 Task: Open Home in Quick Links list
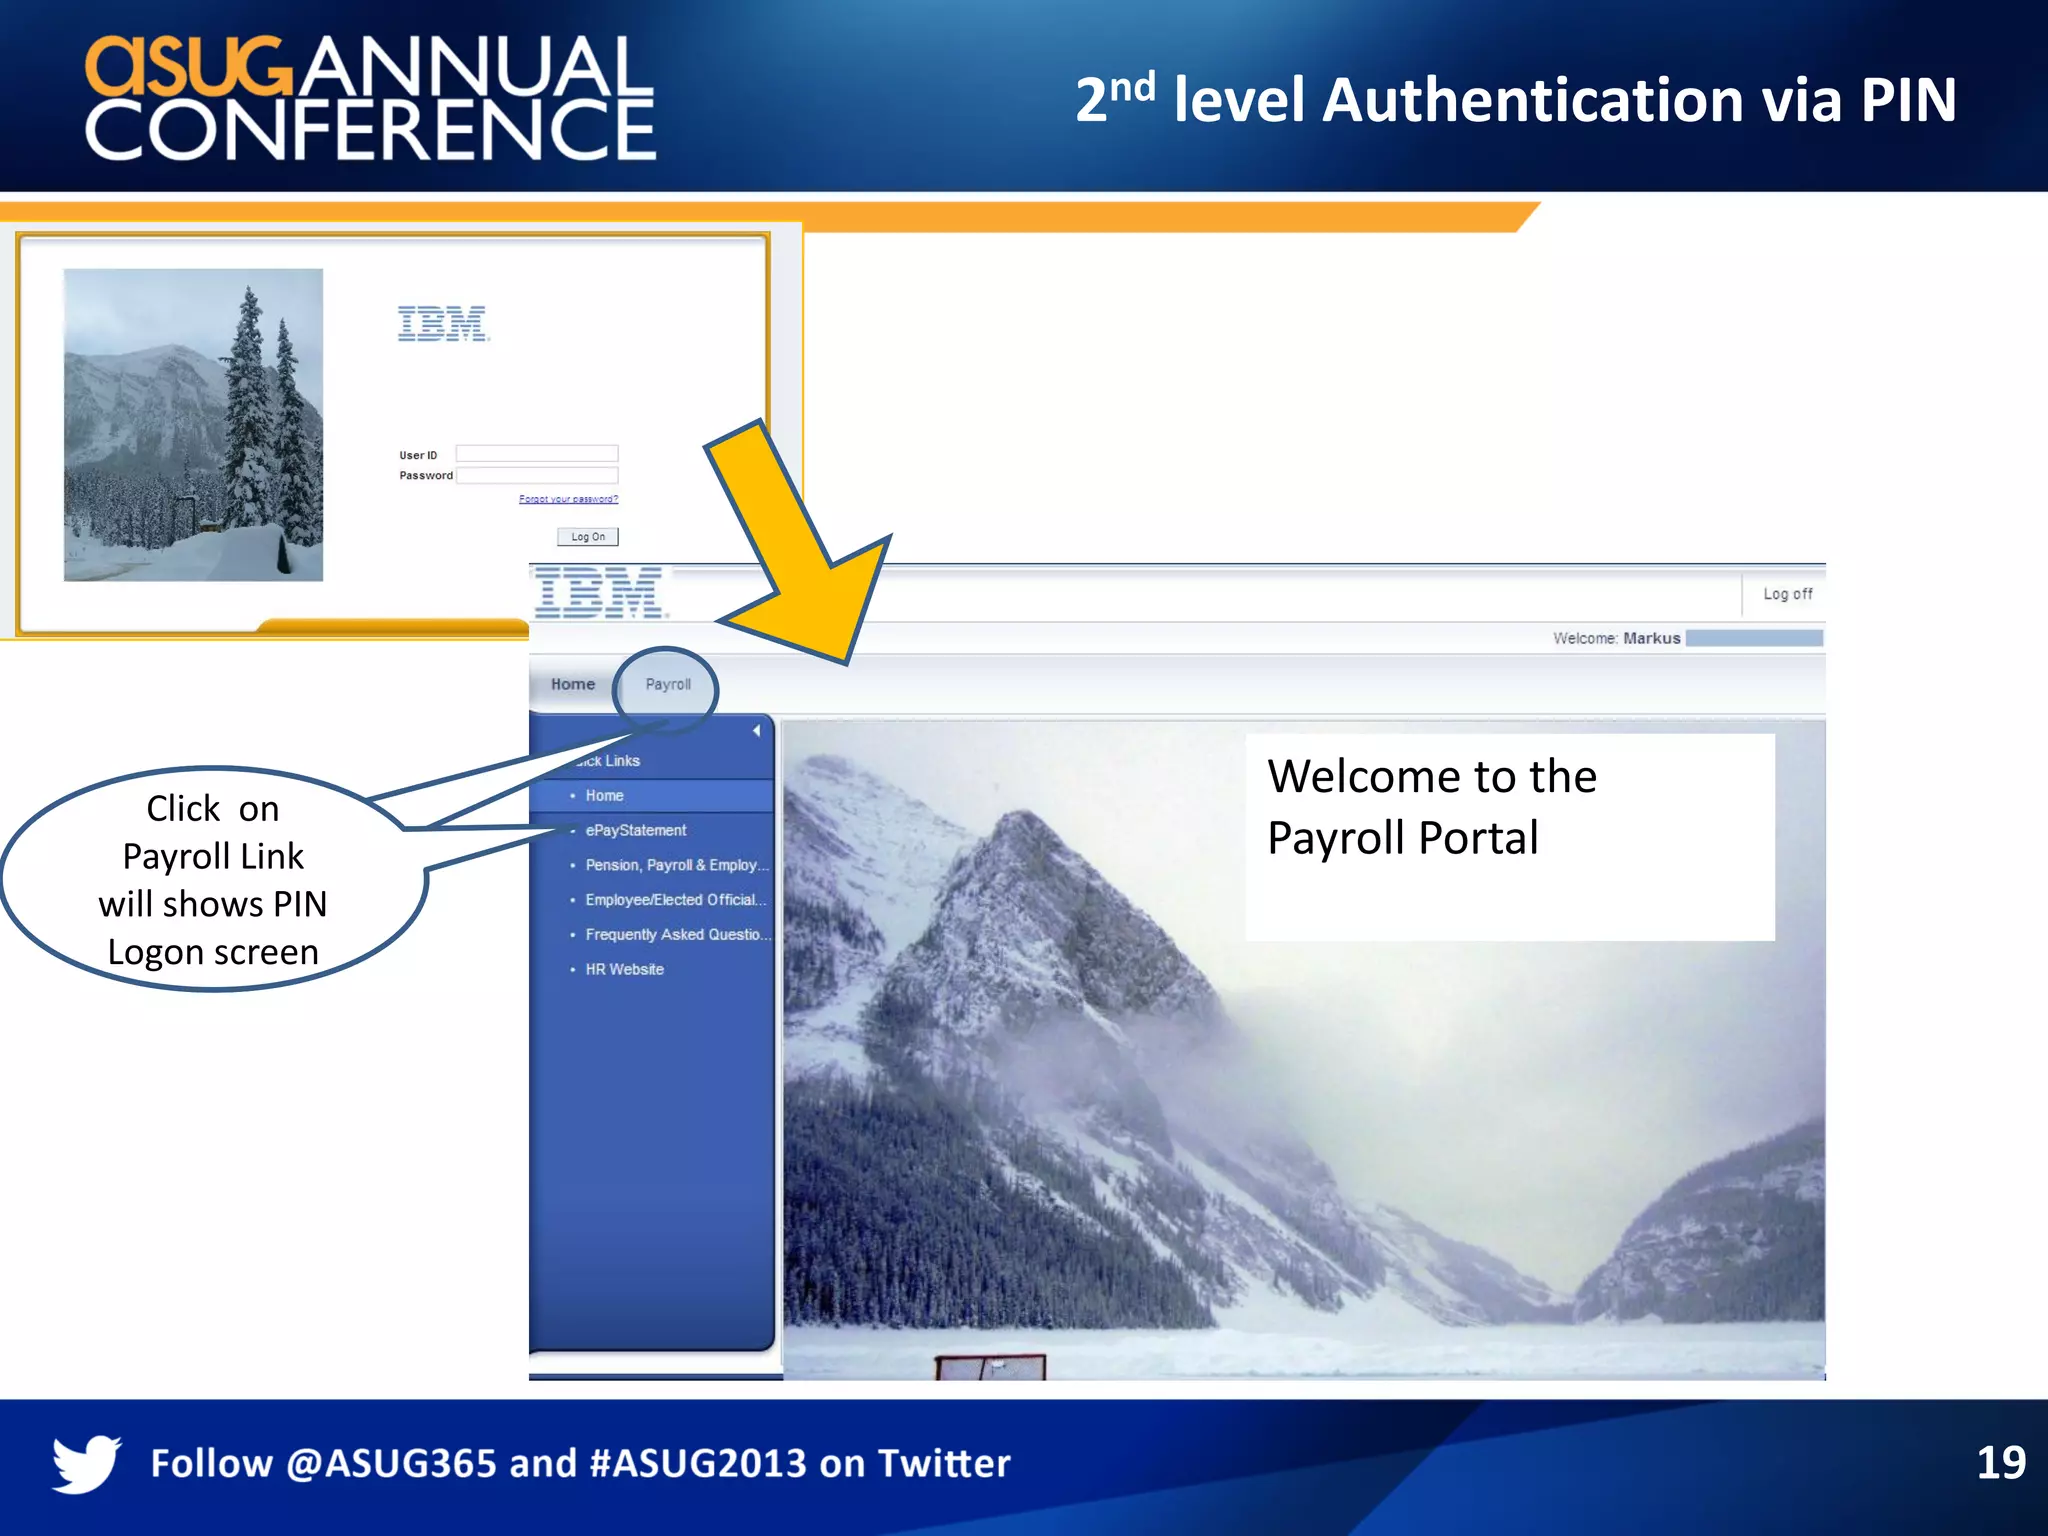coord(604,796)
